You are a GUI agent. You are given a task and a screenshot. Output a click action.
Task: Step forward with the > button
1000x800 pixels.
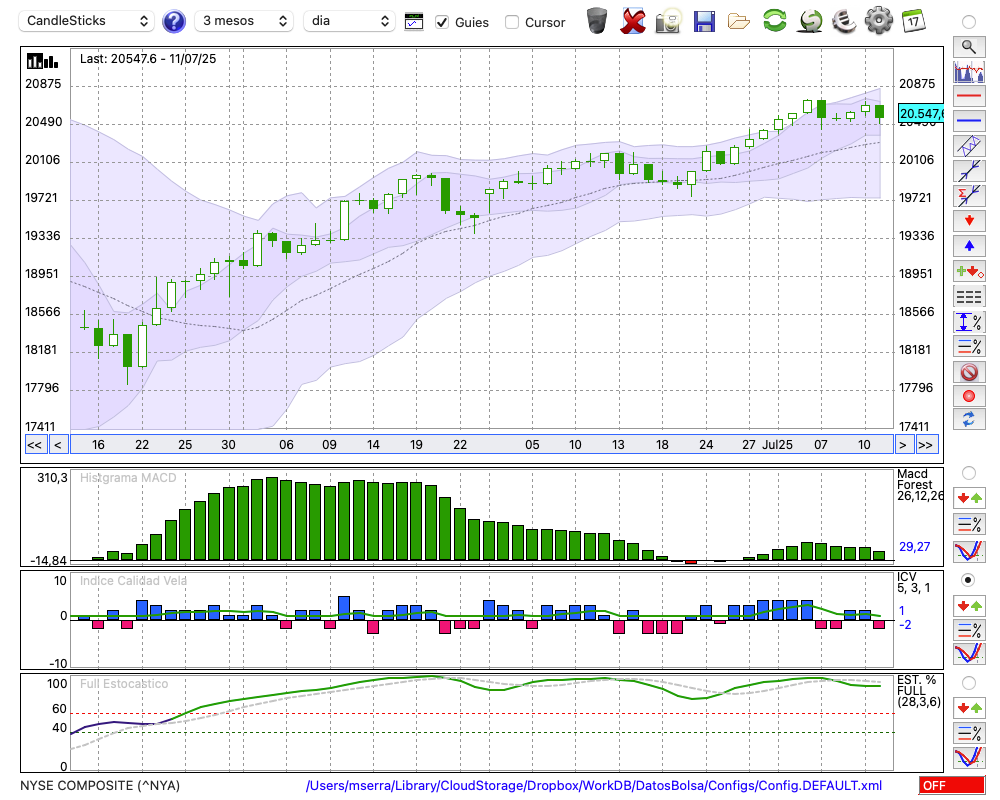(902, 445)
